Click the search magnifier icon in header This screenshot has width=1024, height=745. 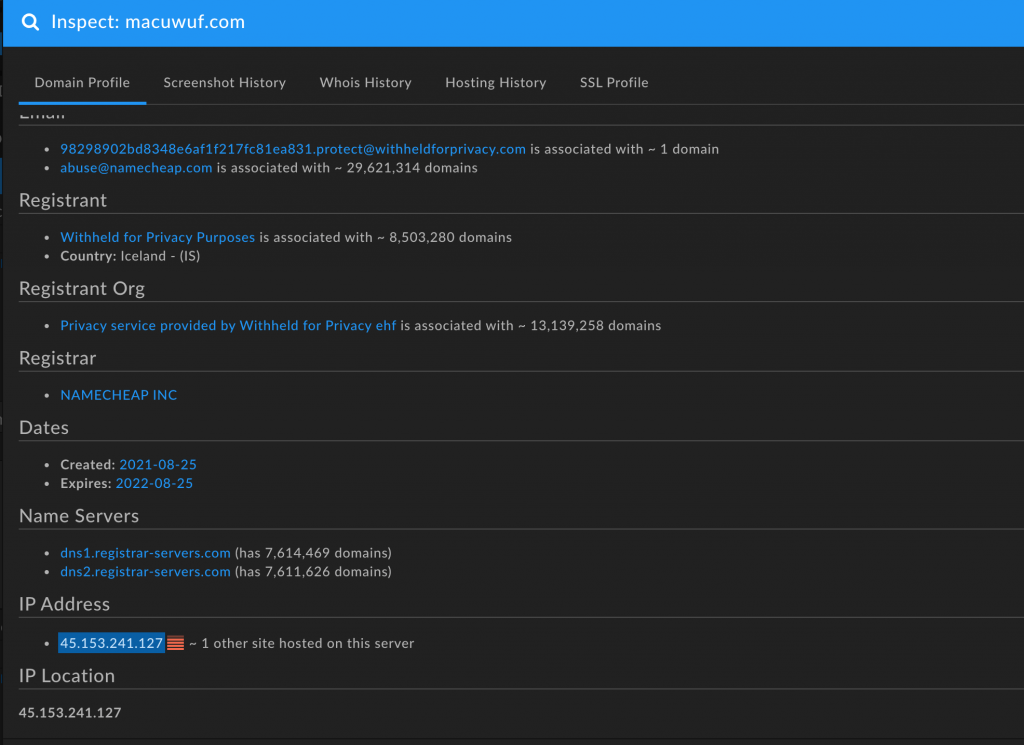point(31,22)
